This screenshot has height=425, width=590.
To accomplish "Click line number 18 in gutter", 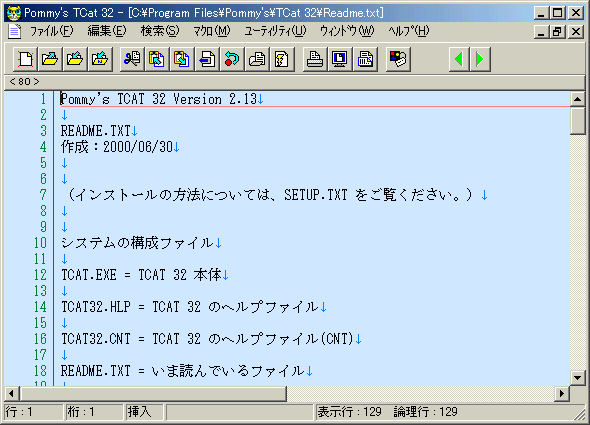I will tap(40, 371).
